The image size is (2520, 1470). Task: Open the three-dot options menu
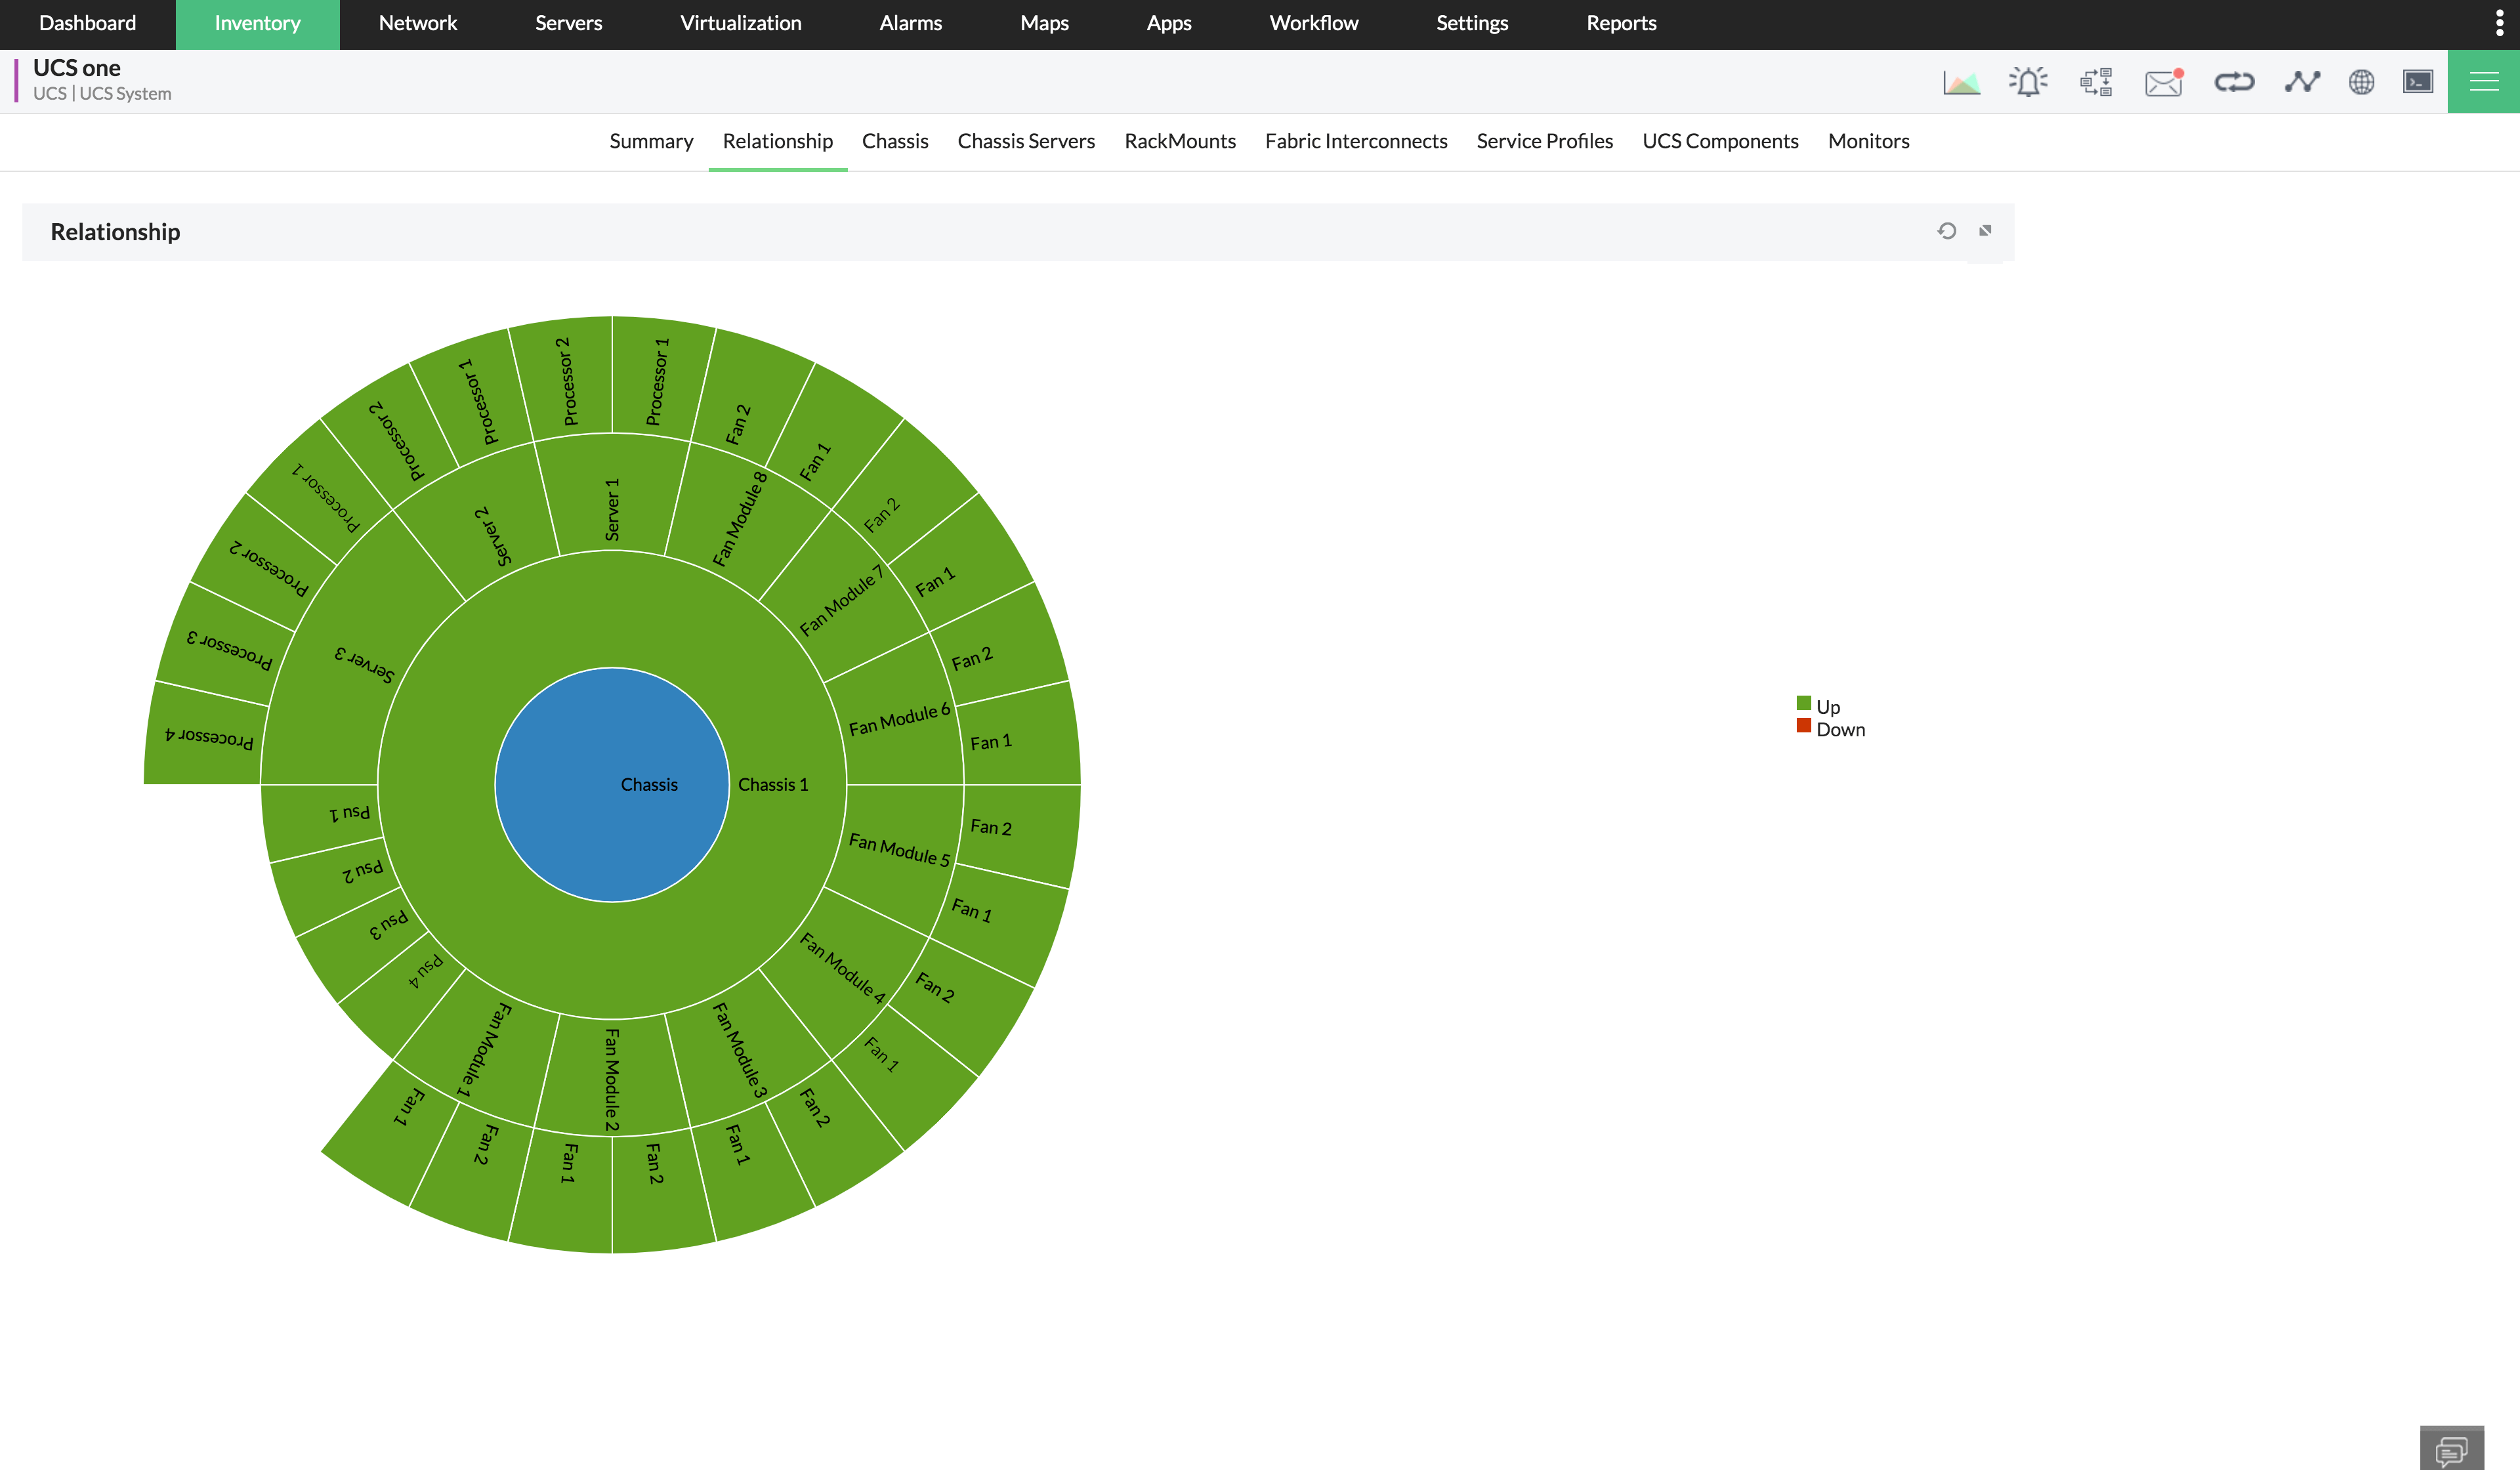point(2499,23)
